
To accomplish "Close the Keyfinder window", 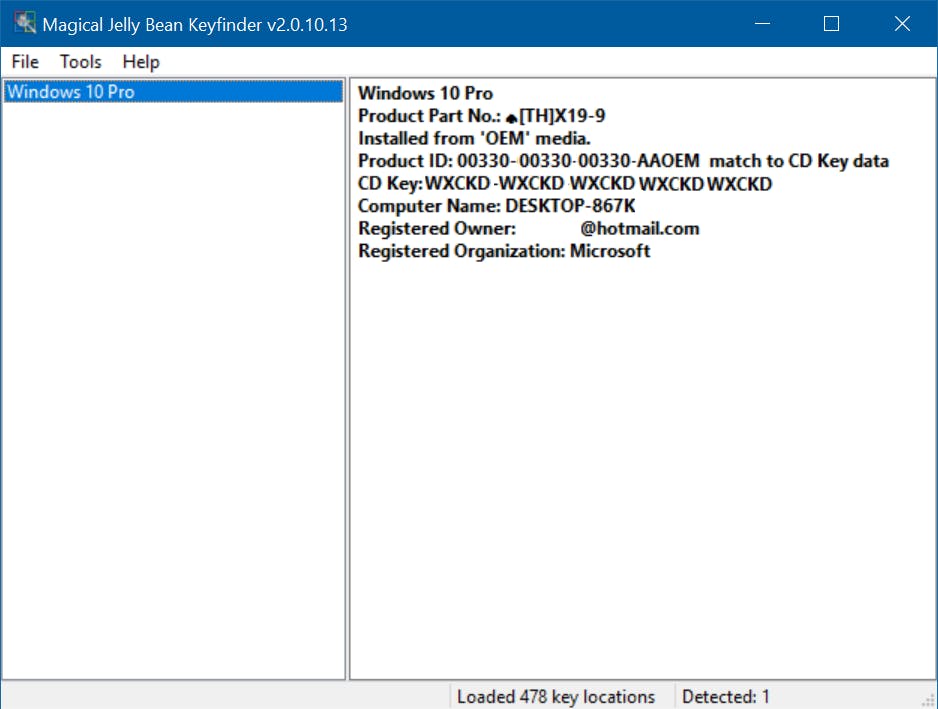I will [902, 23].
